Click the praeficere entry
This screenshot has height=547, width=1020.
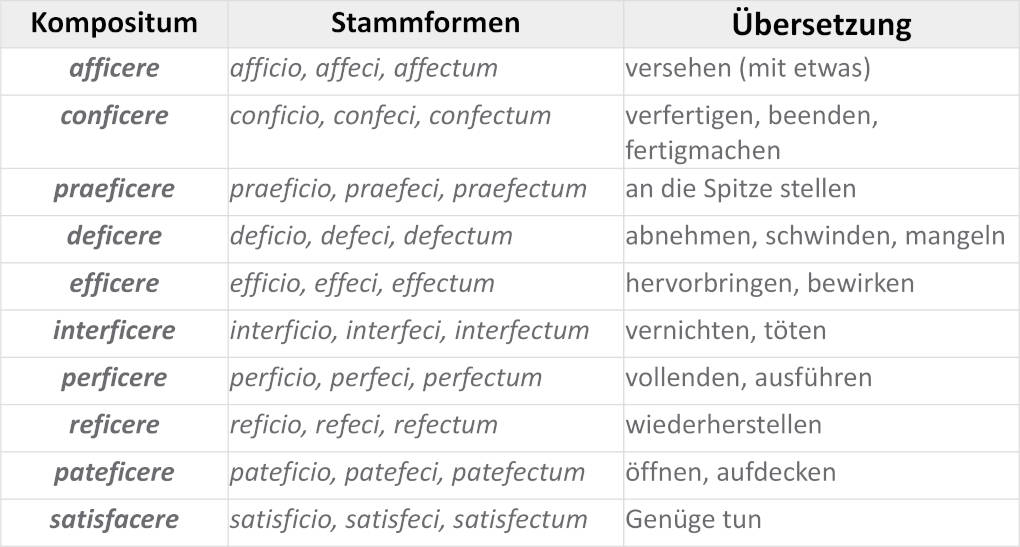(114, 189)
